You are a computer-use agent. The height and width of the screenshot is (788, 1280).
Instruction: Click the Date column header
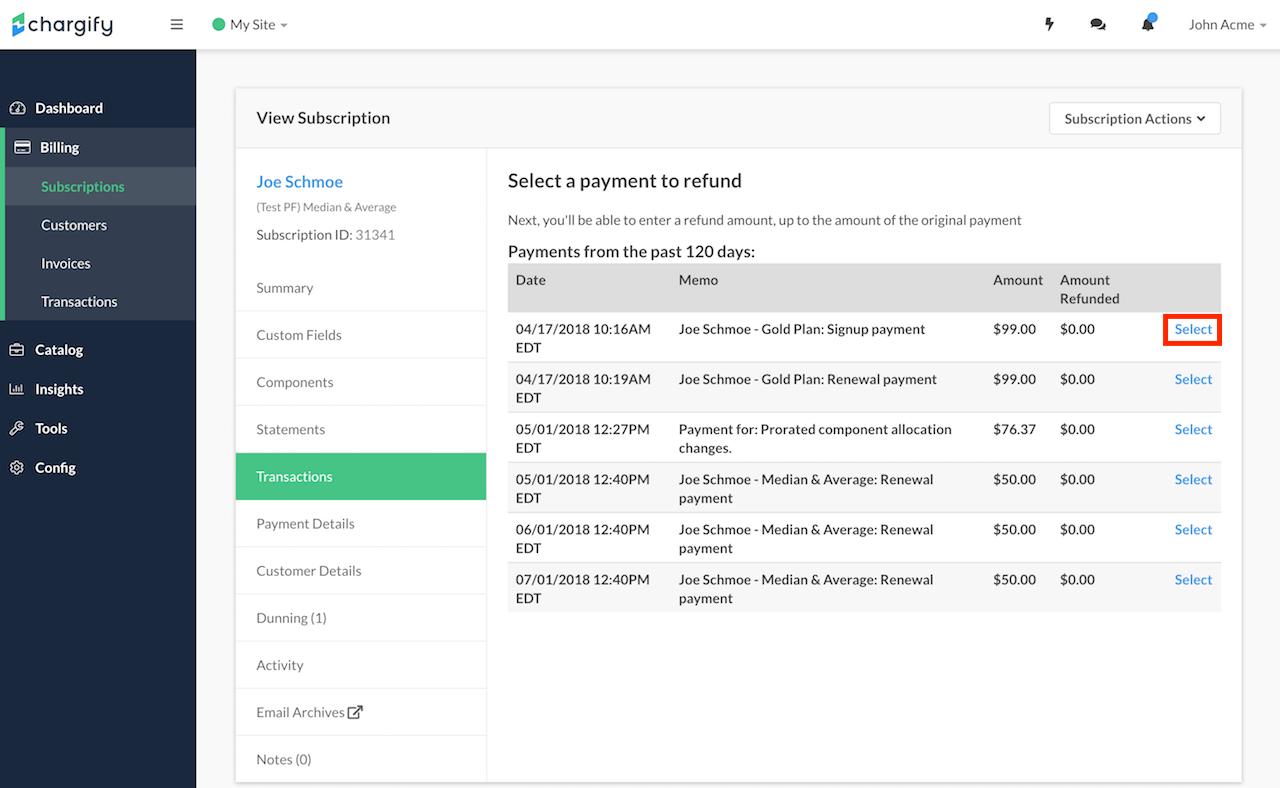click(x=531, y=280)
